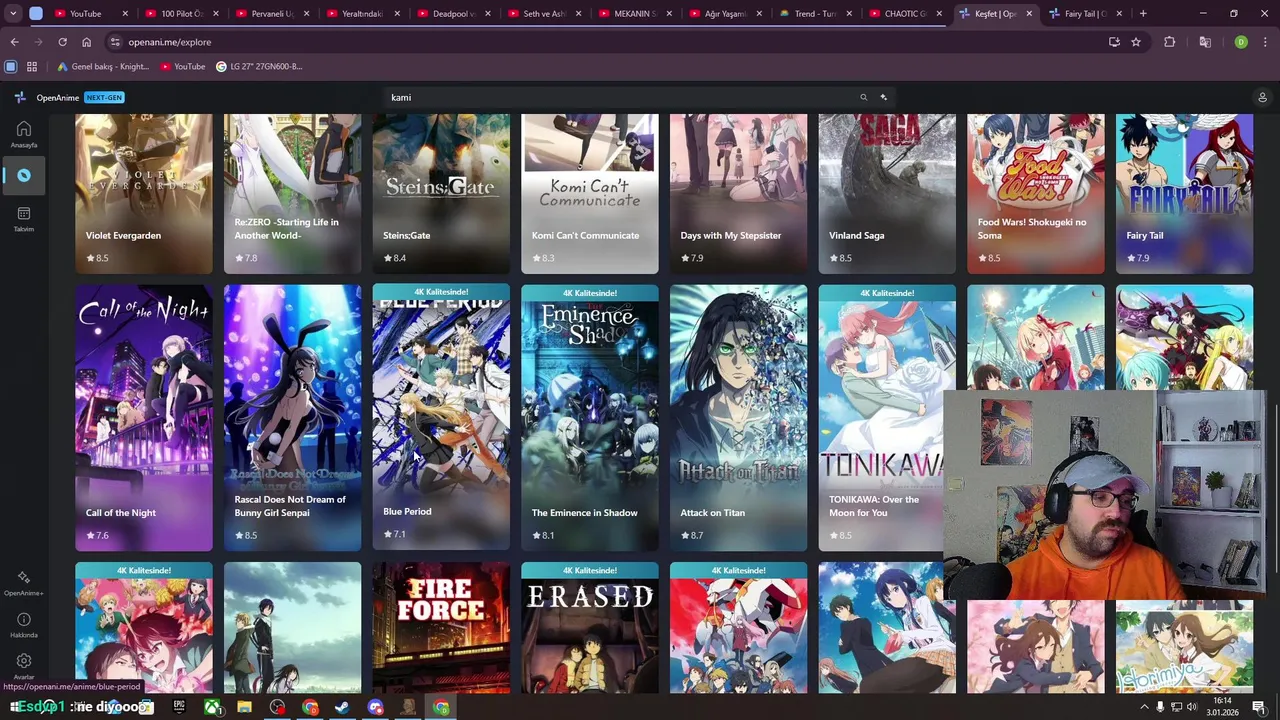Viewport: 1280px width, 720px height.
Task: Open Blue Period card
Action: coord(441,417)
